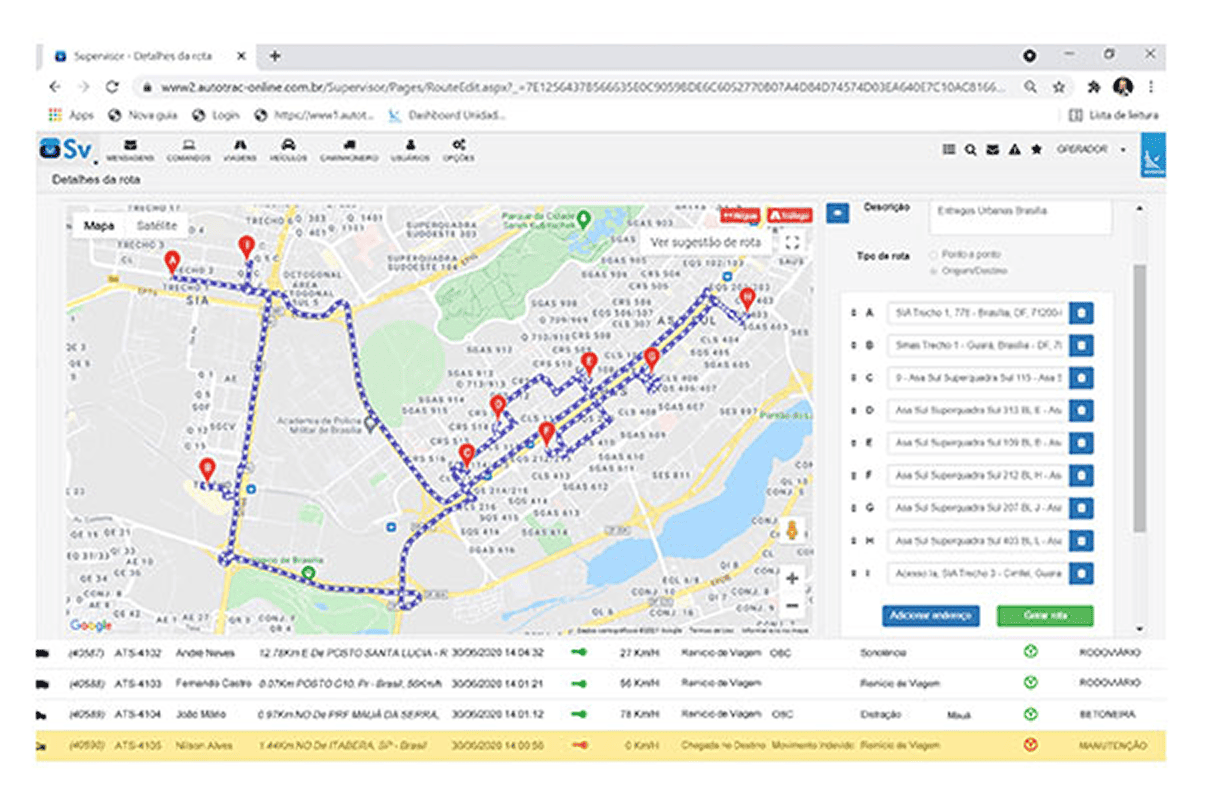
Task: Click the green Gerar rota button
Action: [x=1044, y=616]
